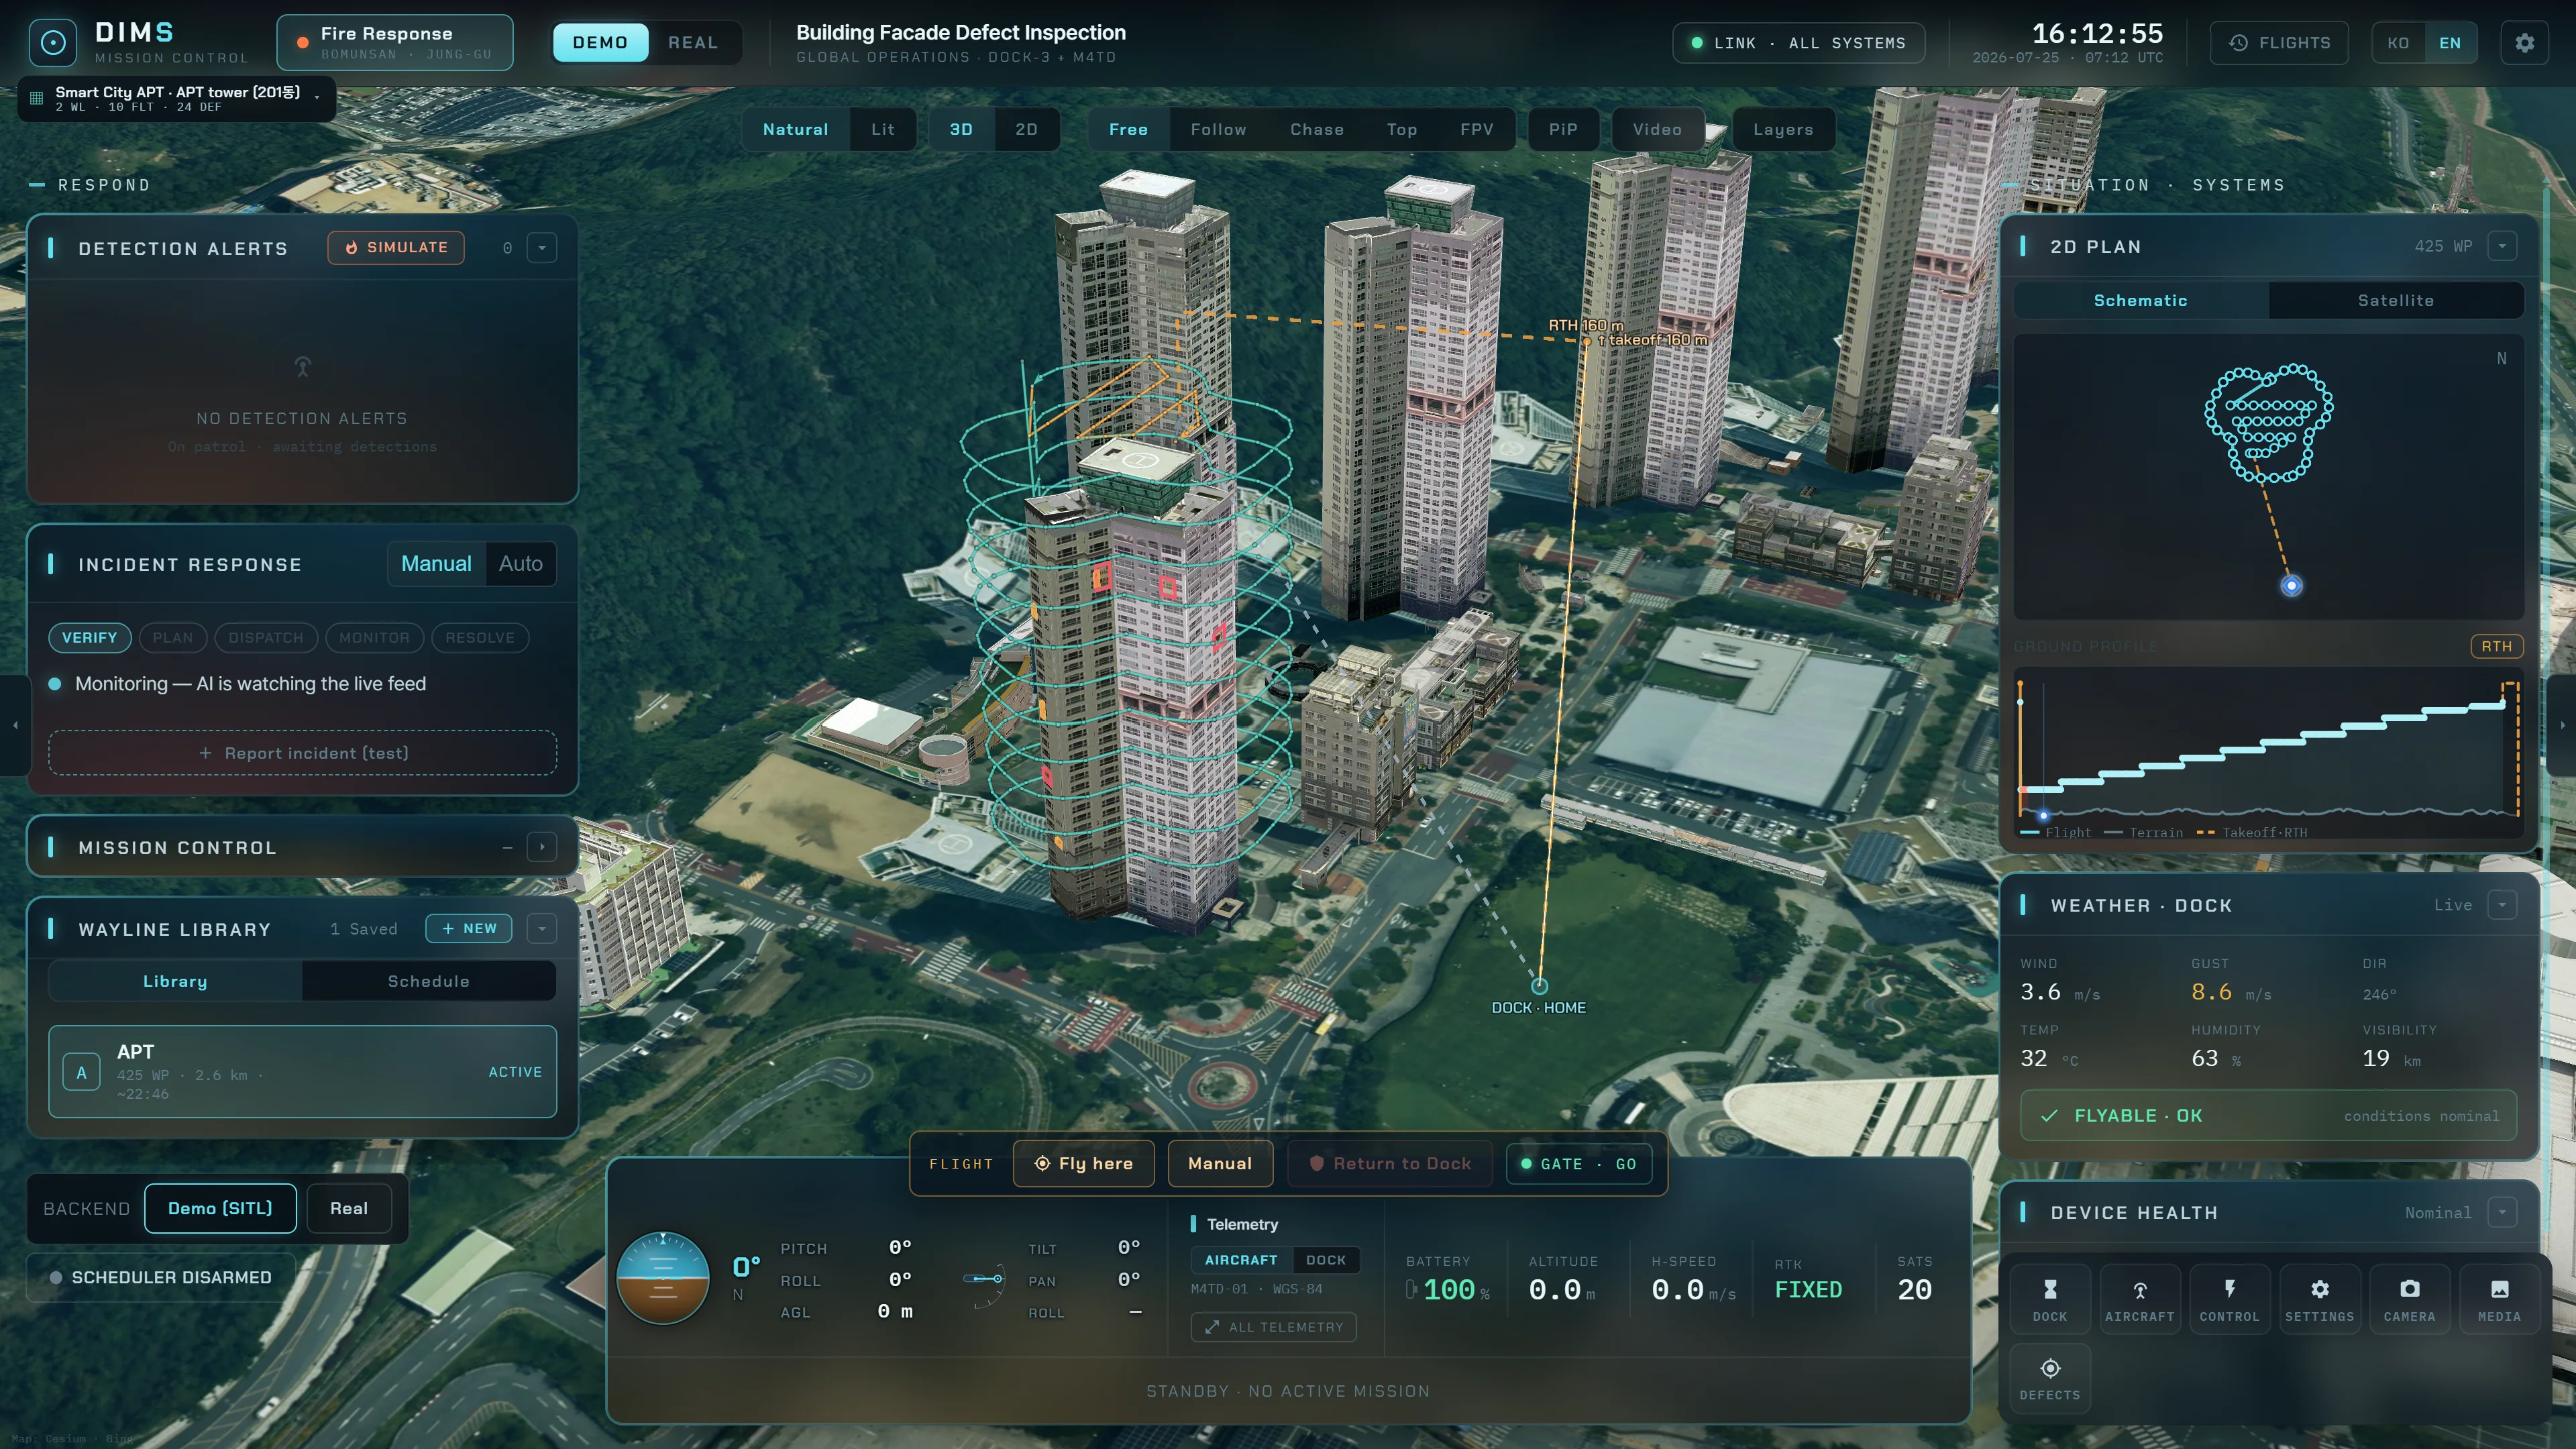Select Auto incident response mode

pyautogui.click(x=521, y=564)
